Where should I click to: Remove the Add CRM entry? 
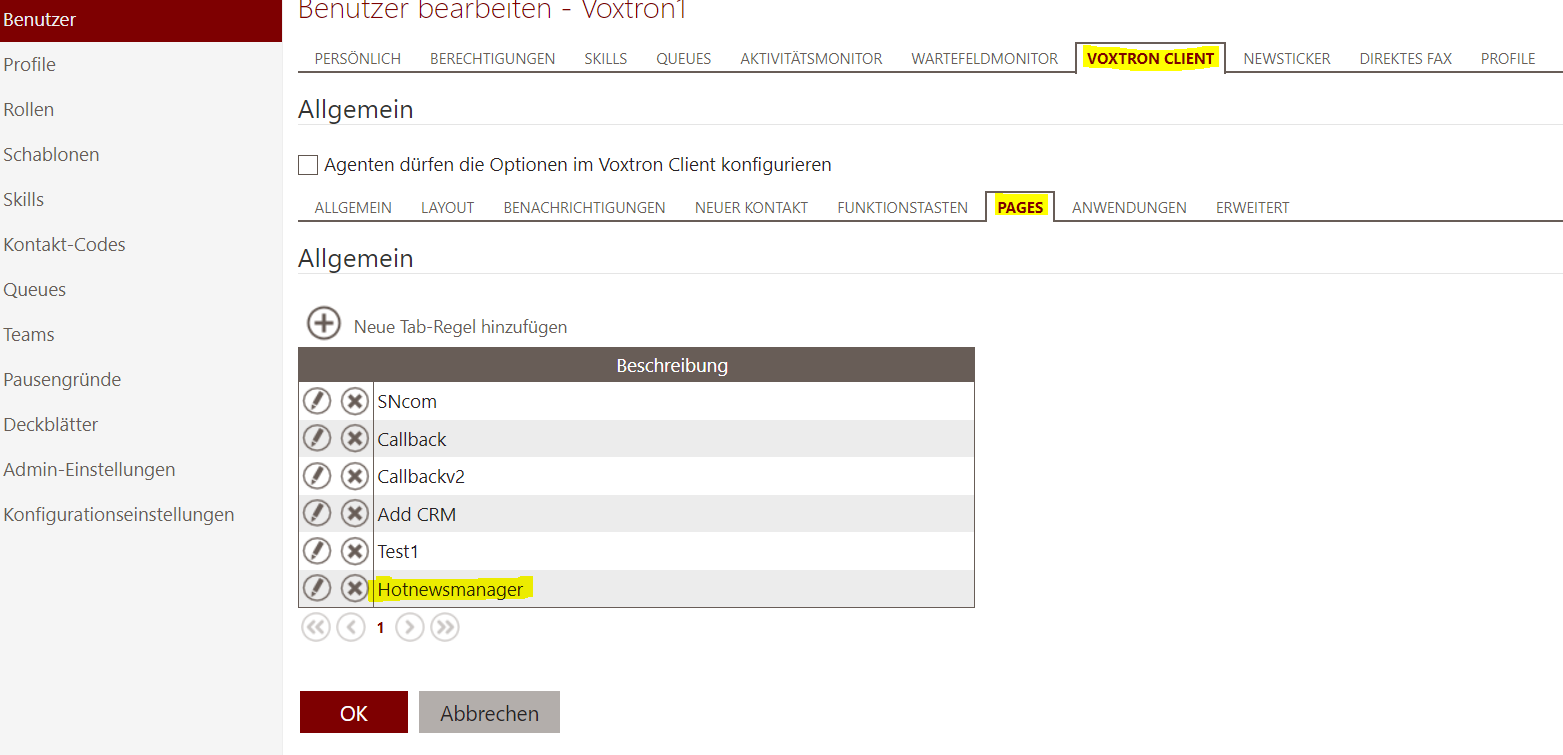click(x=354, y=514)
